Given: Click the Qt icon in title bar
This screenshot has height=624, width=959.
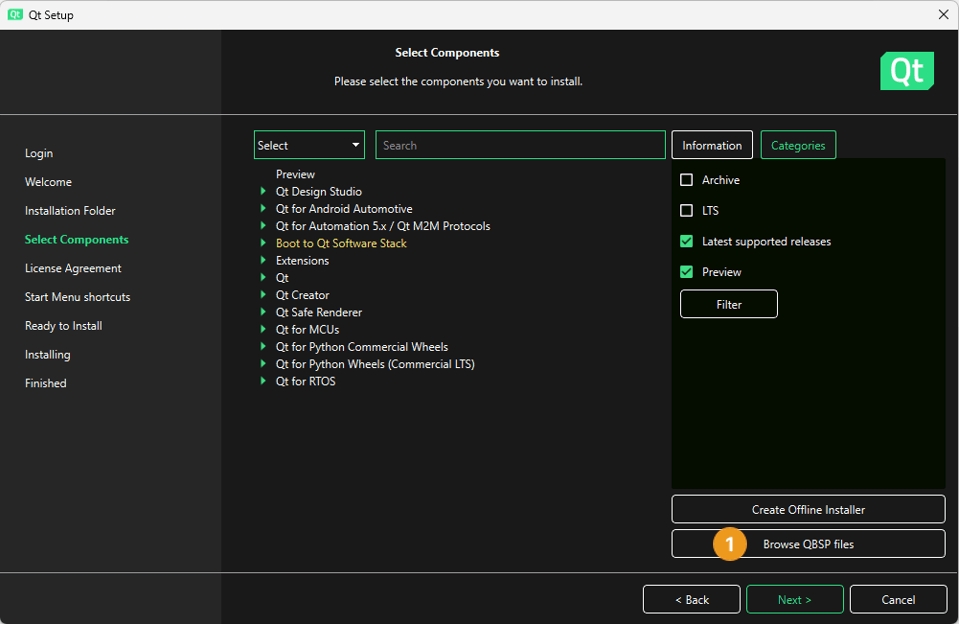Looking at the screenshot, I should pos(15,15).
